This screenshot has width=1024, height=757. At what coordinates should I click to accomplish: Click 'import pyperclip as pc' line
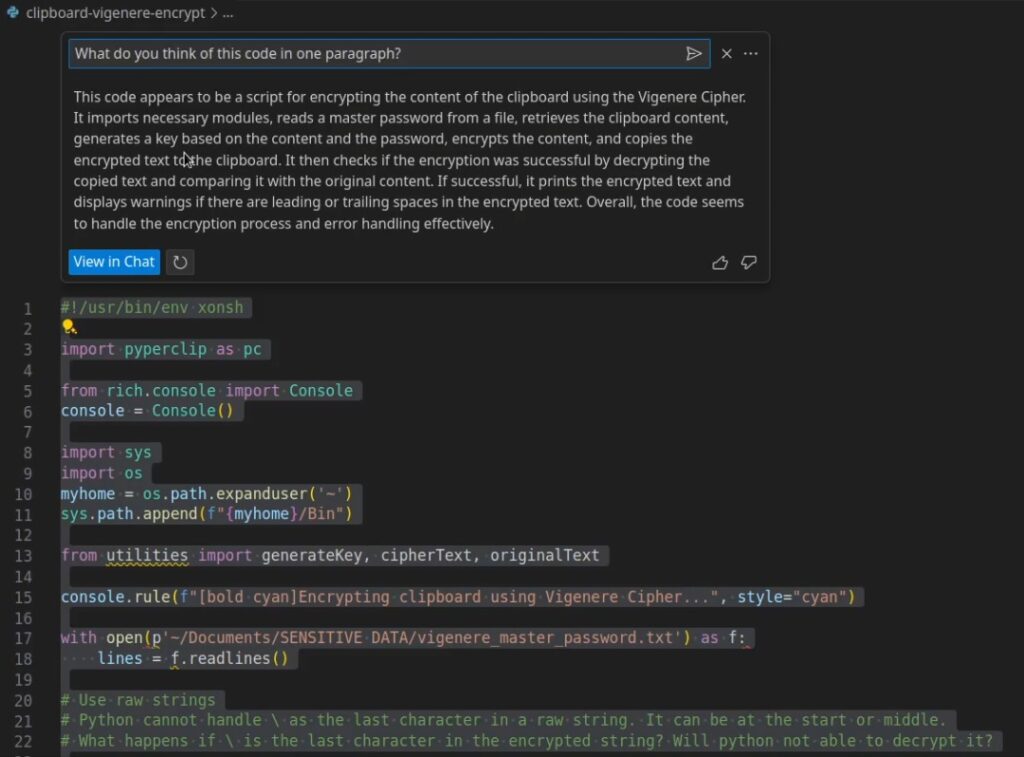161,349
